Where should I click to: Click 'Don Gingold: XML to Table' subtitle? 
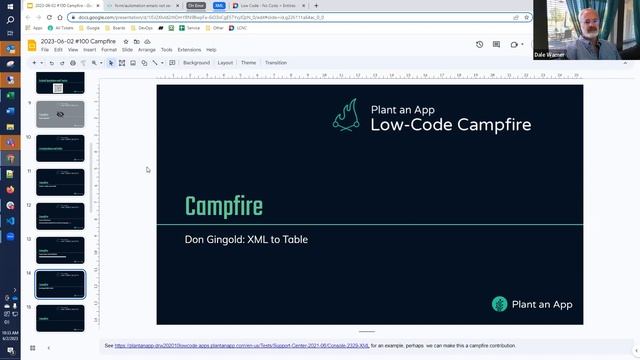[246, 240]
